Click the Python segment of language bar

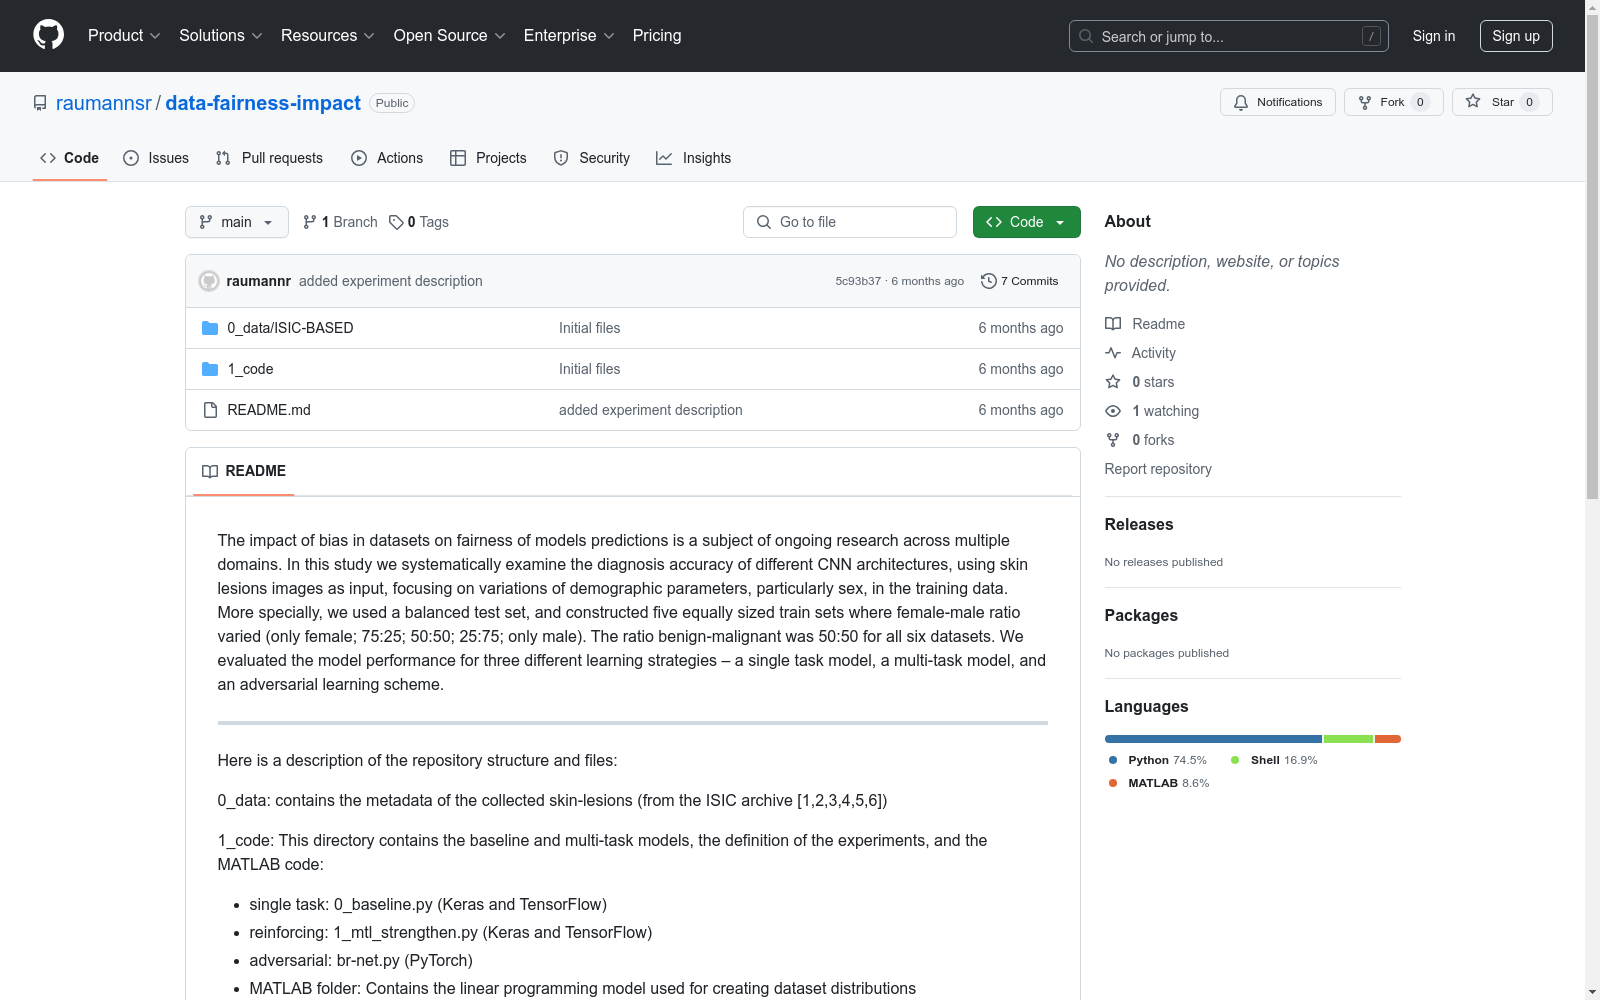[1212, 739]
